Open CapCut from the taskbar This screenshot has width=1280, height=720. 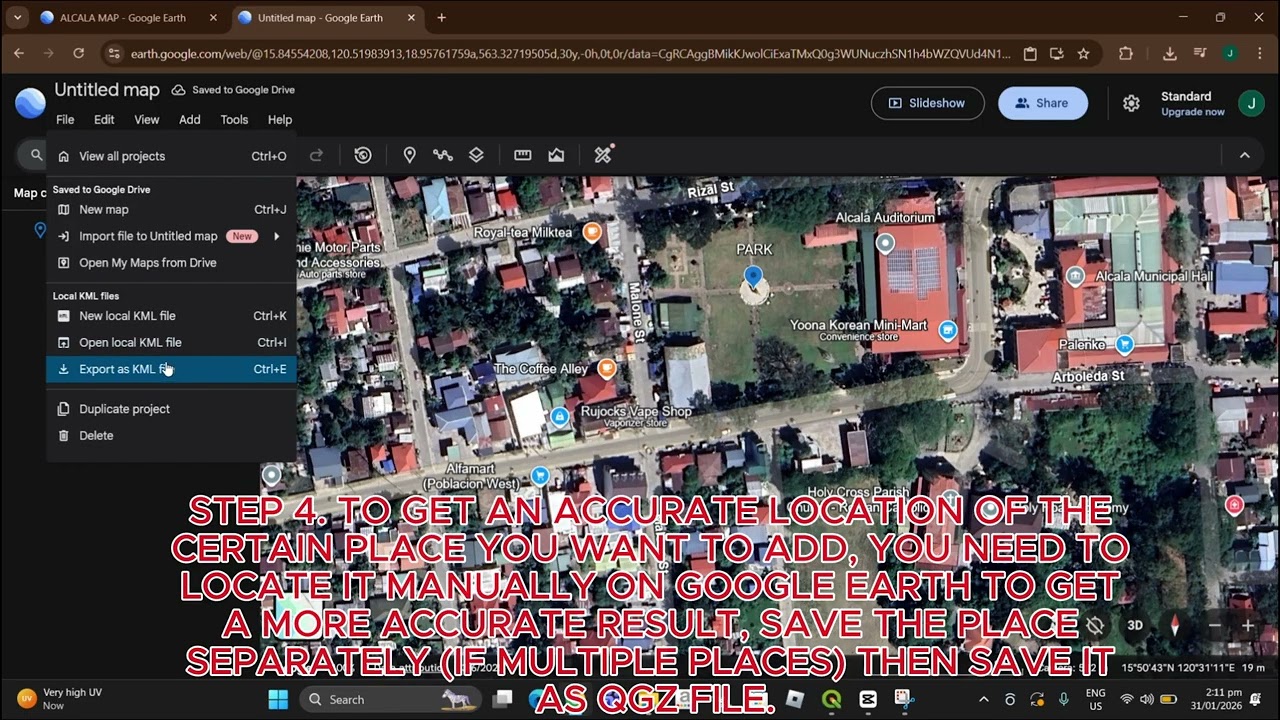tap(868, 699)
